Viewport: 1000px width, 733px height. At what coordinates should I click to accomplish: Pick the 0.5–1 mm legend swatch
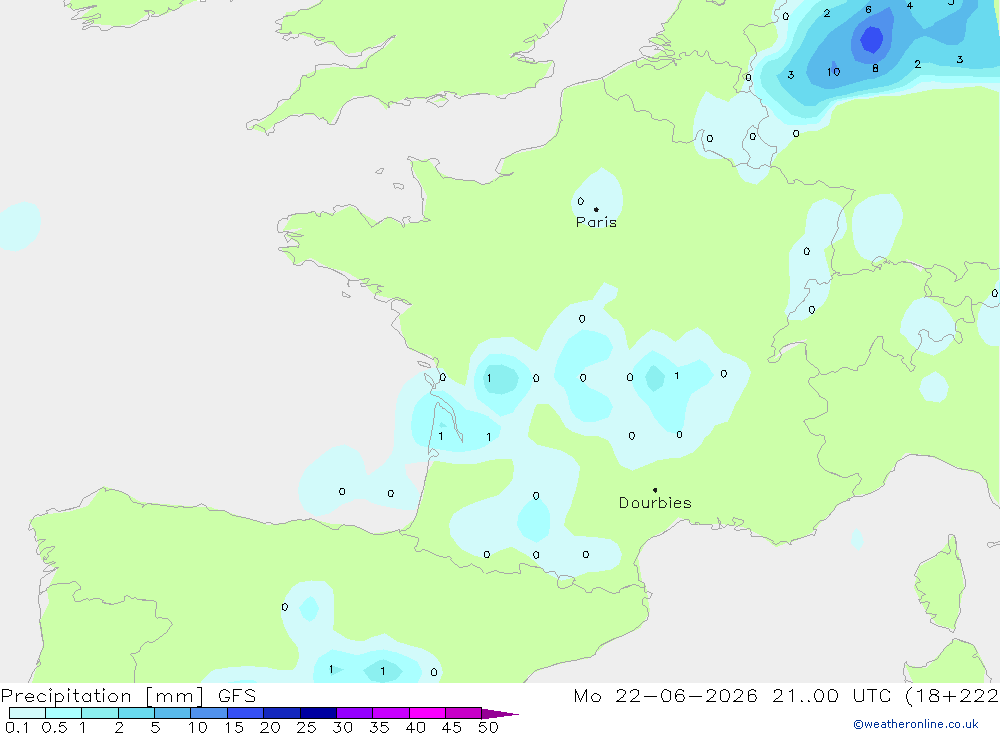pos(64,713)
